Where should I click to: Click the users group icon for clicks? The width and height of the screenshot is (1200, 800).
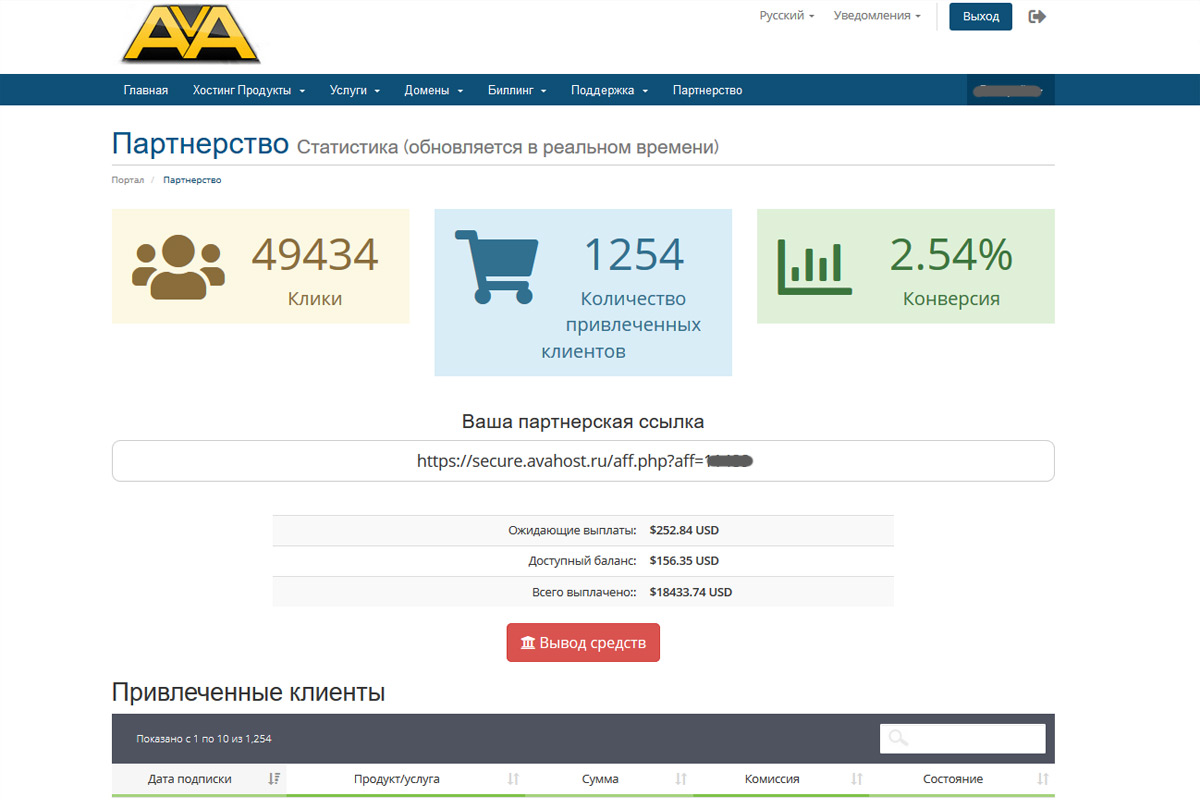pyautogui.click(x=177, y=267)
